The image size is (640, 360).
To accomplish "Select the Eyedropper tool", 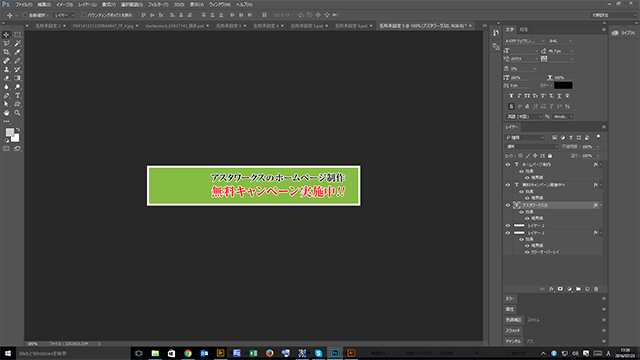I will coord(18,52).
